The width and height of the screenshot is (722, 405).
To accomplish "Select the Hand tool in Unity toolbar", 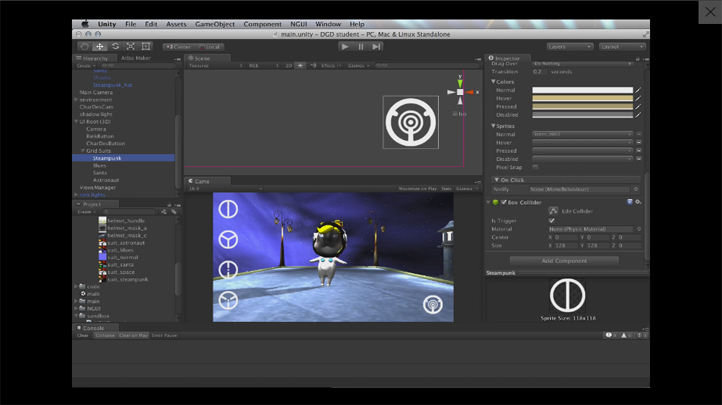I will [84, 46].
